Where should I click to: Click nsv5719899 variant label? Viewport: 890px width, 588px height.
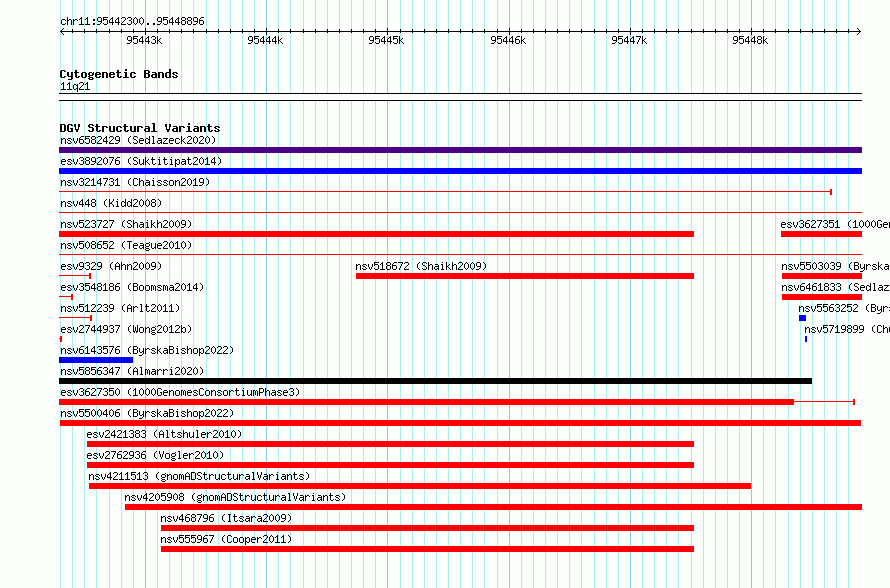coord(847,329)
